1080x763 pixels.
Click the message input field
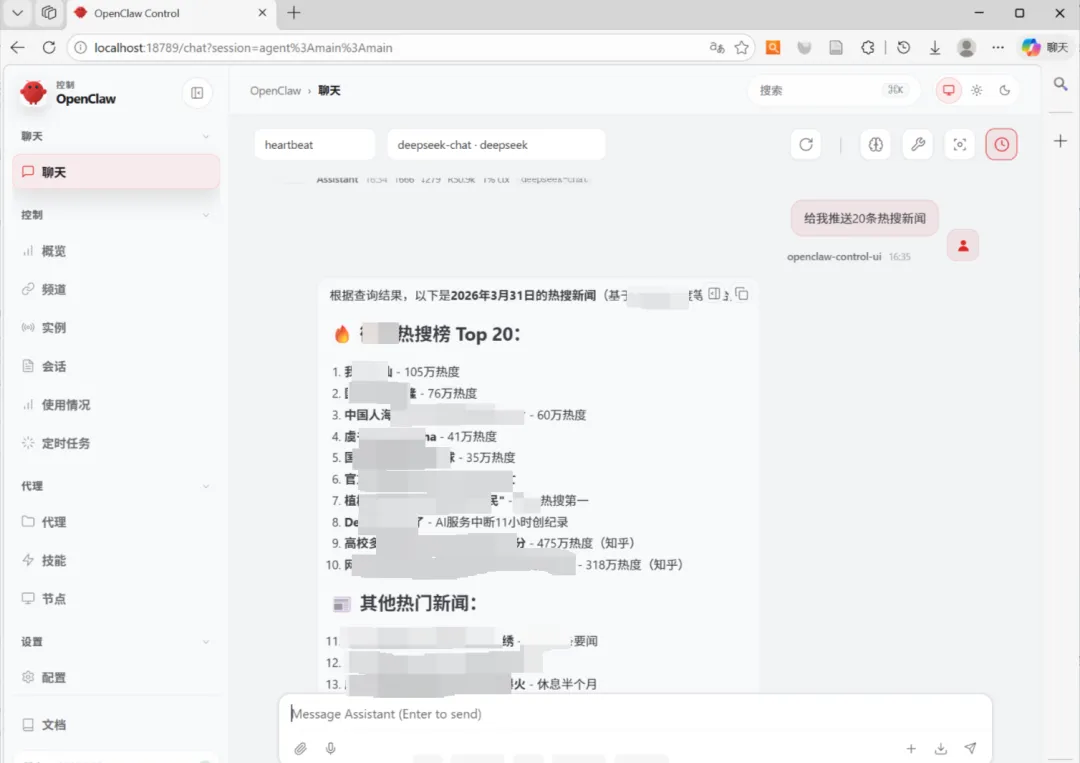pos(634,714)
